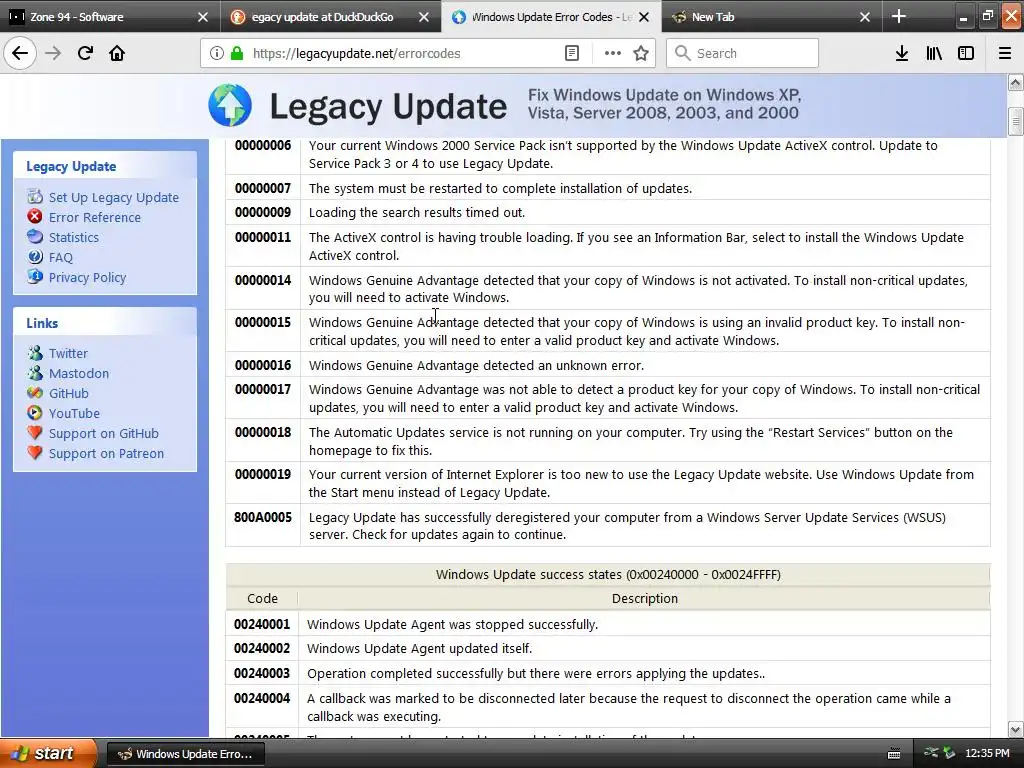
Task: Close the Zone 94 - Software tab
Action: click(x=203, y=17)
